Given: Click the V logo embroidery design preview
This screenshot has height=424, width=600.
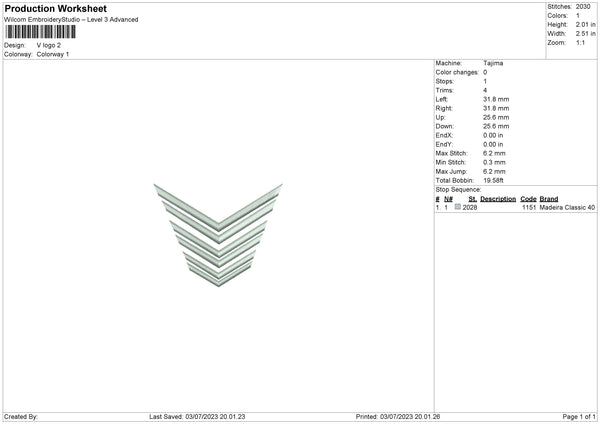Looking at the screenshot, I should tap(218, 235).
